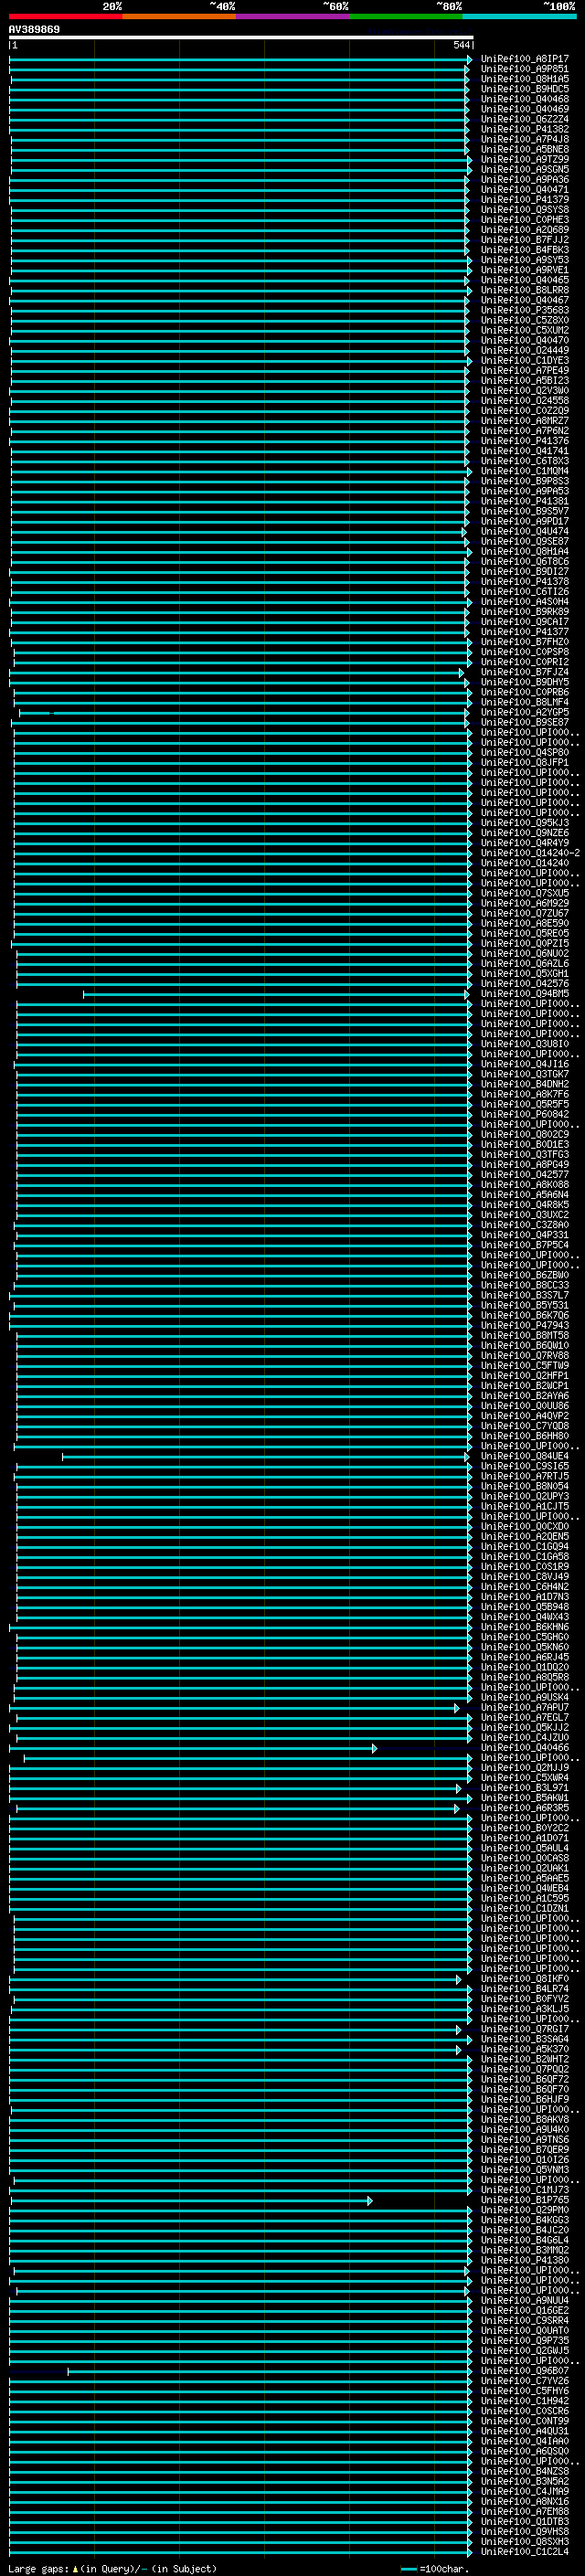
Task: Click the alignment bar for UniRef100_A2YGP5
Action: pos(242,713)
